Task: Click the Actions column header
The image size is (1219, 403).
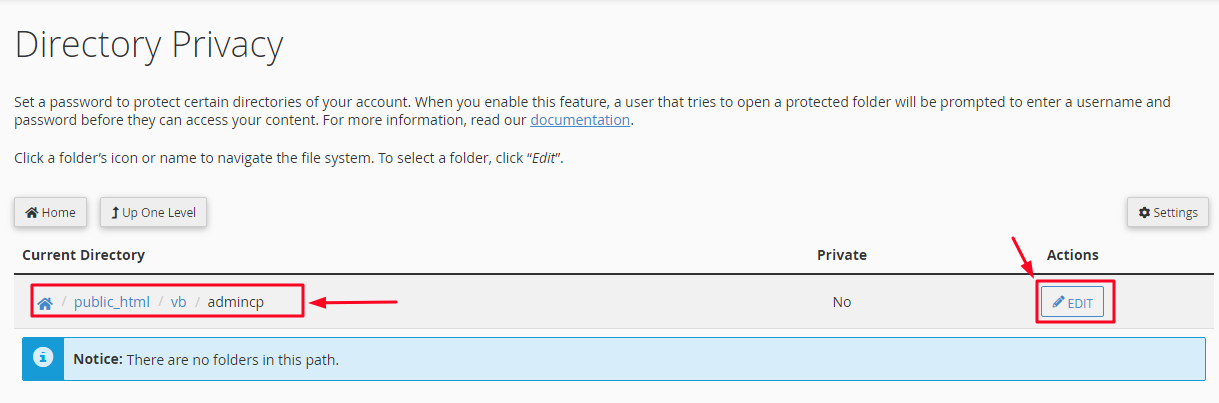Action: click(1072, 255)
